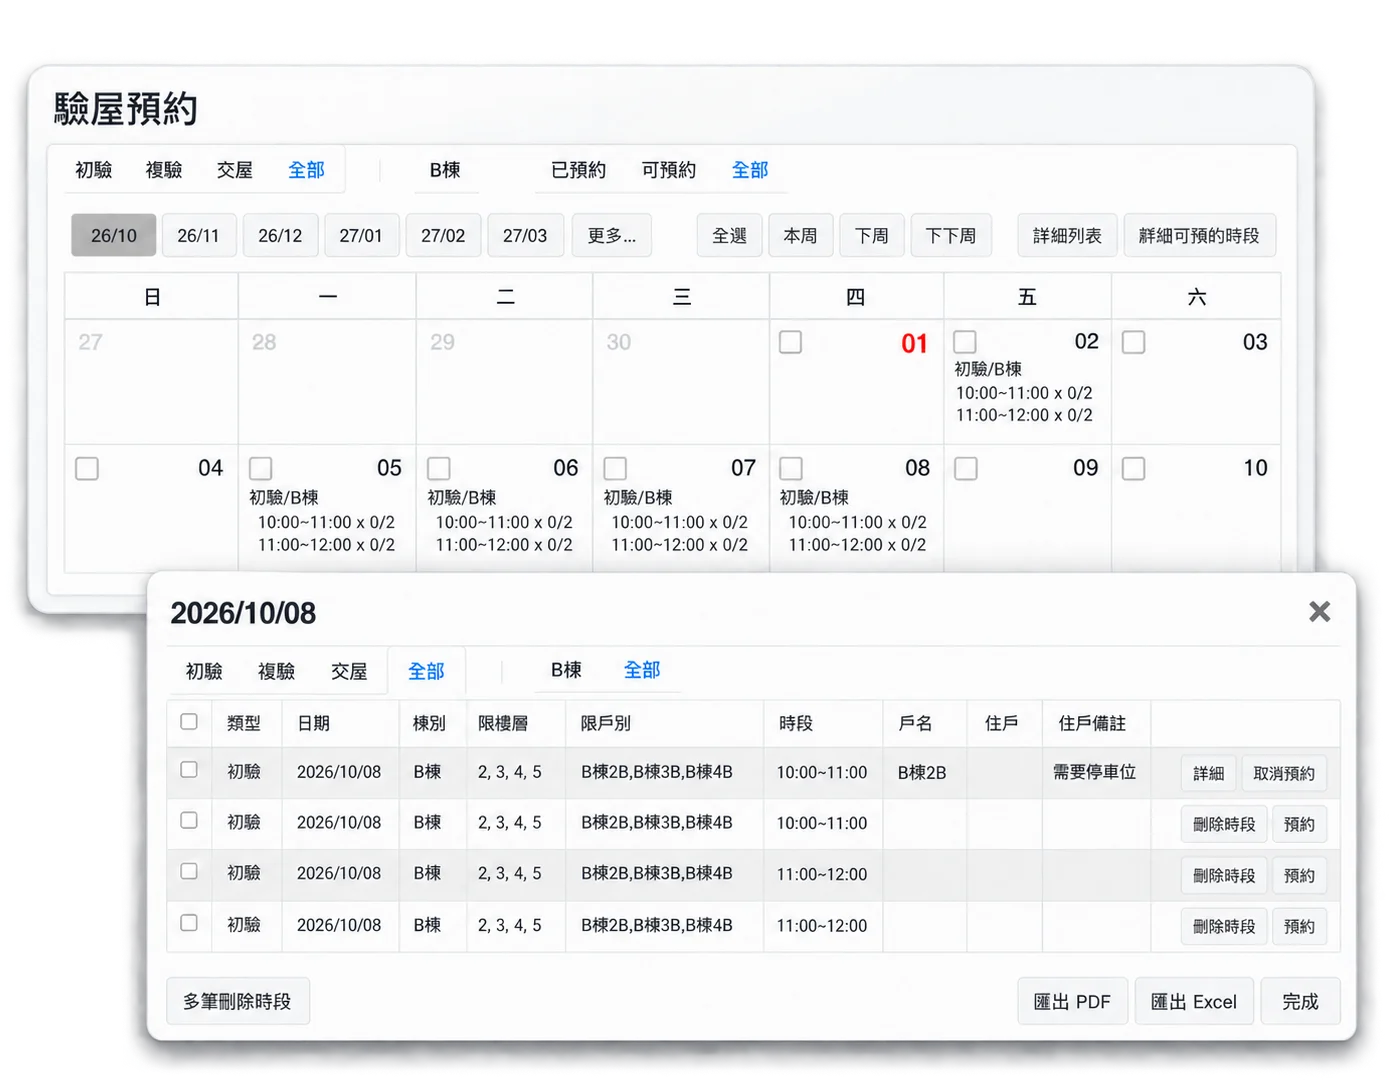Image resolution: width=1389 pixels, height=1086 pixels.
Task: Select the 複驗 tab in the main 驗屋預約 window
Action: [164, 170]
